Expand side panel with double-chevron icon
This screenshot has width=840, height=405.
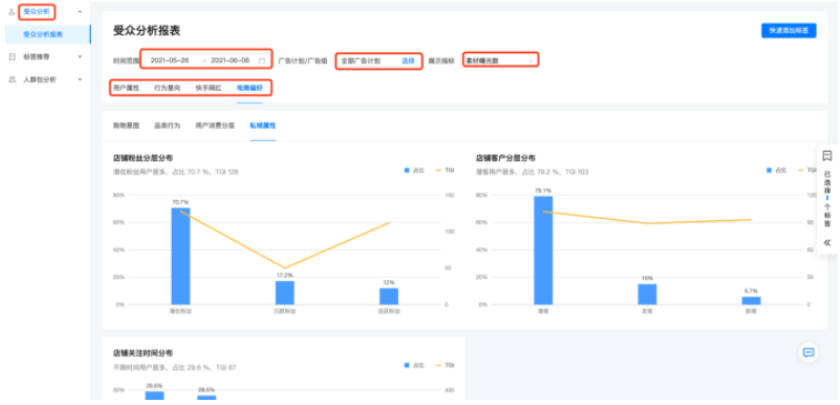tap(827, 242)
